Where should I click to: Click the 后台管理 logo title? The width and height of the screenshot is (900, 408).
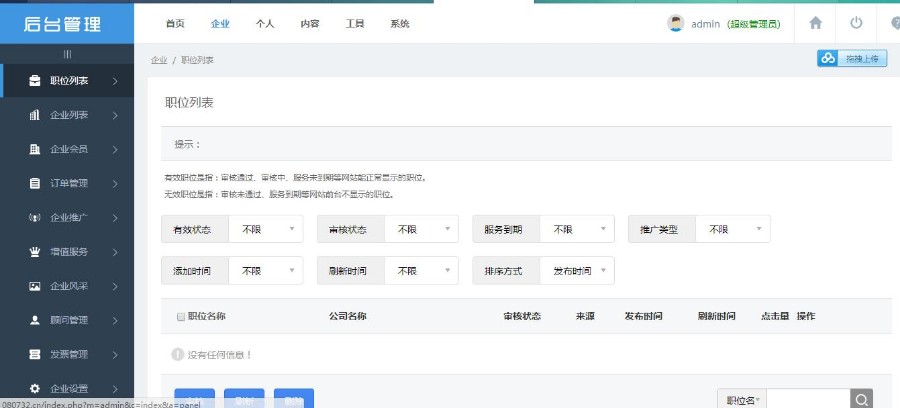(x=62, y=24)
